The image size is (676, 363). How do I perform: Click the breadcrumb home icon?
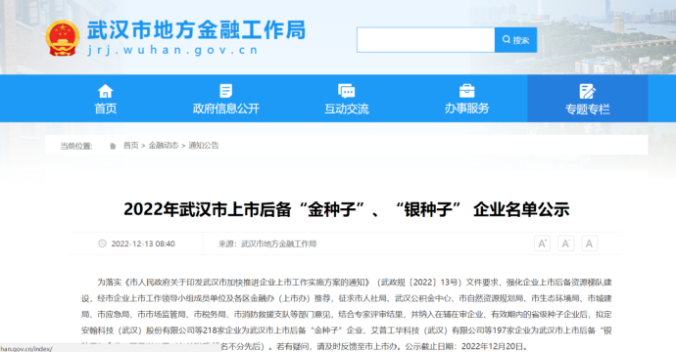(x=113, y=146)
